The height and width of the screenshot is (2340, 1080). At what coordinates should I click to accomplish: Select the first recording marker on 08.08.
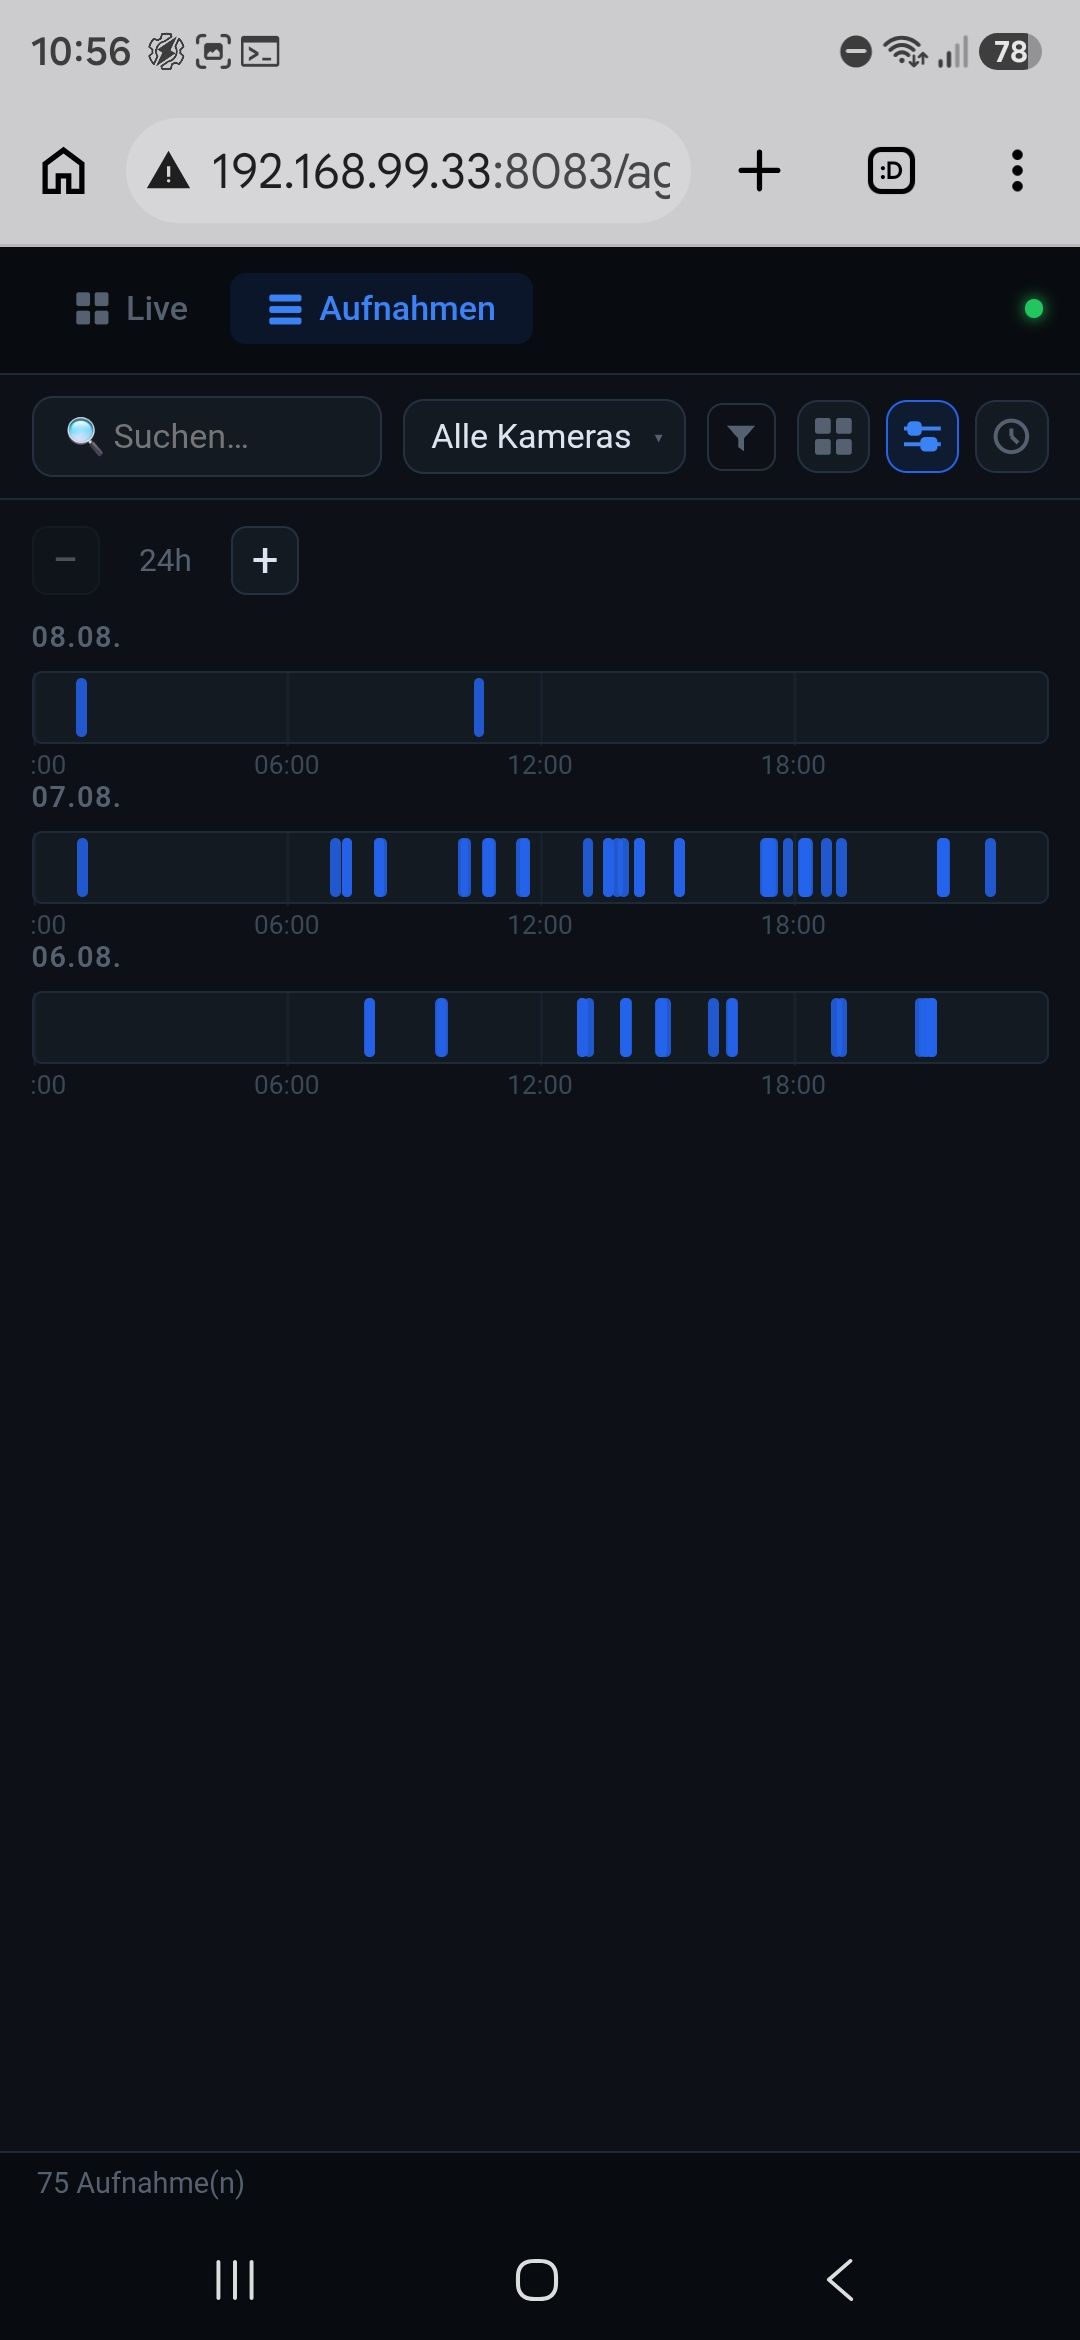81,707
